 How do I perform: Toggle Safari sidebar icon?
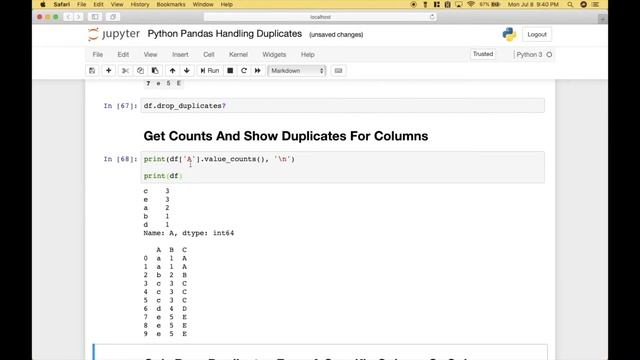point(95,17)
